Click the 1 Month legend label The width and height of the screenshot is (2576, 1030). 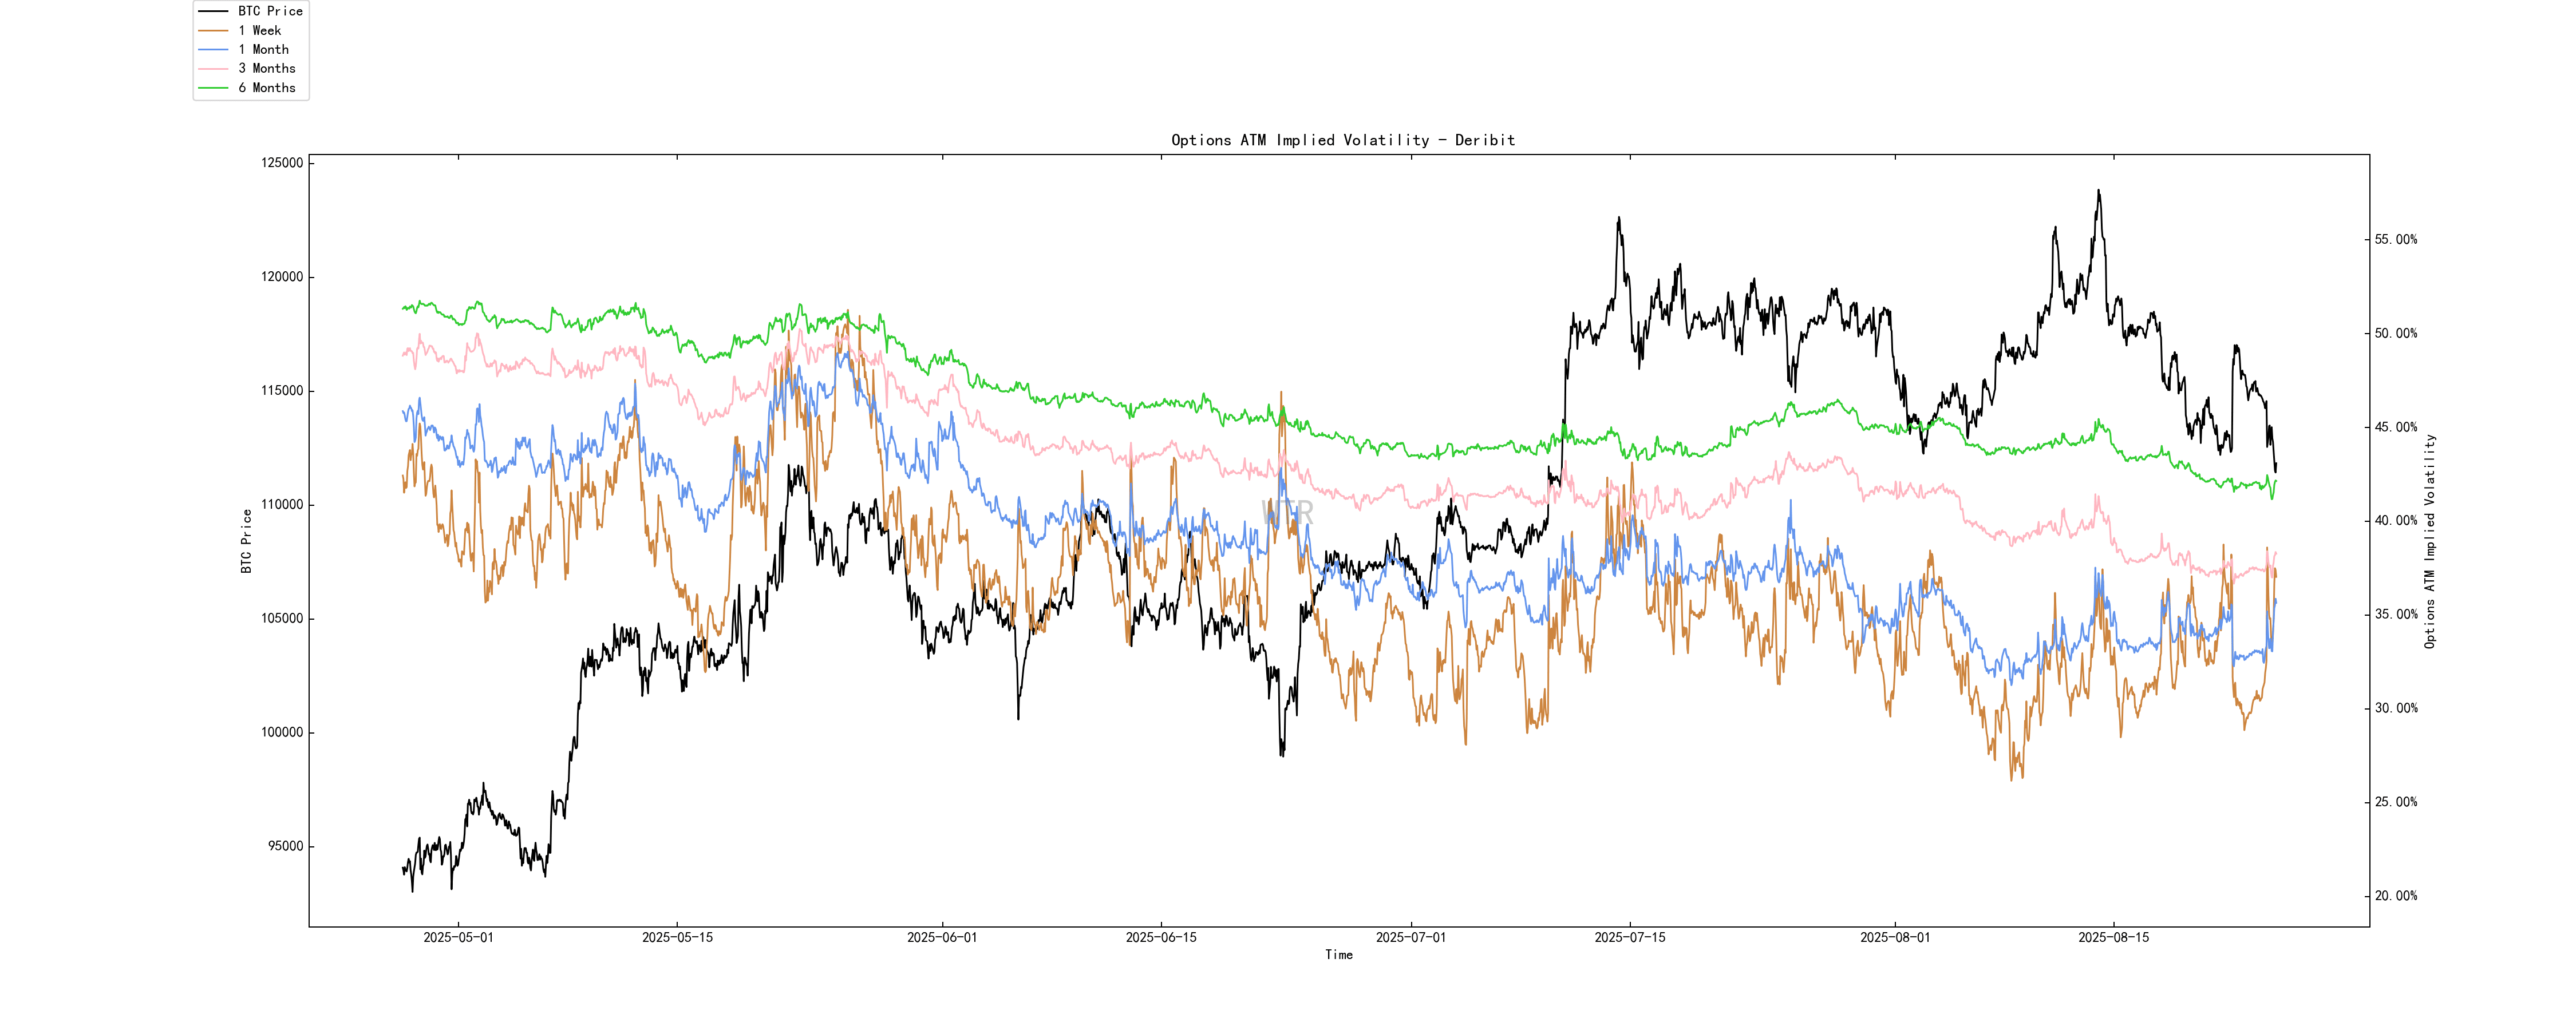pyautogui.click(x=263, y=49)
